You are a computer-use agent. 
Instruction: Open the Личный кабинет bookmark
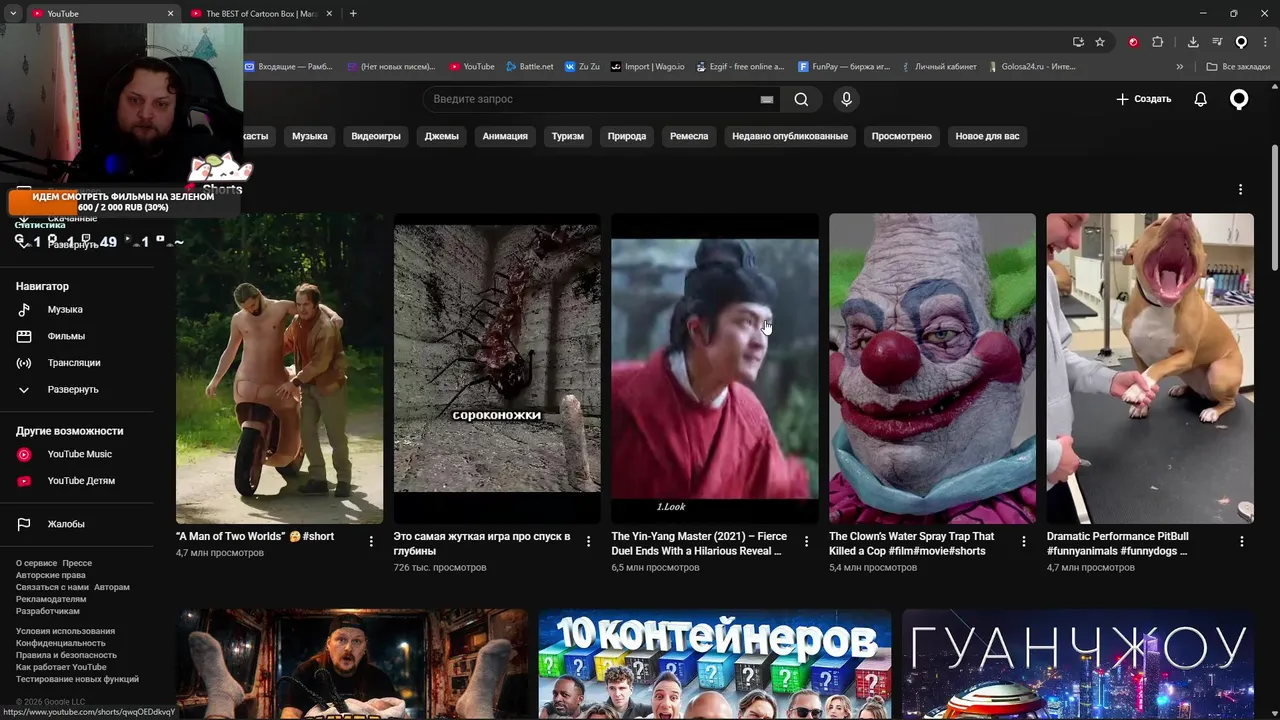[x=939, y=67]
